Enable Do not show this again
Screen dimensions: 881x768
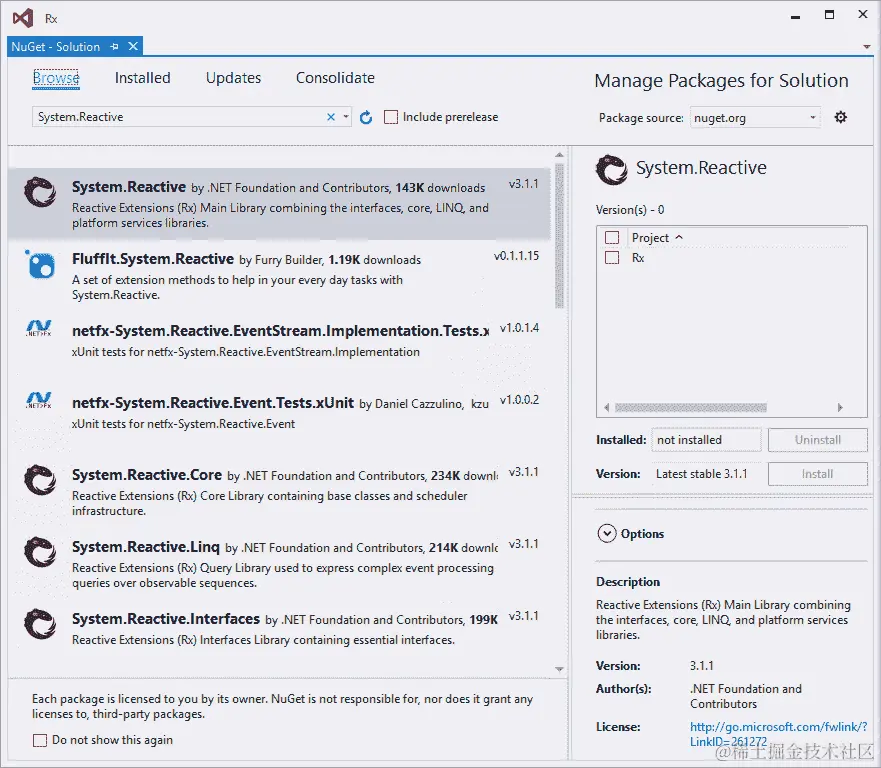40,740
